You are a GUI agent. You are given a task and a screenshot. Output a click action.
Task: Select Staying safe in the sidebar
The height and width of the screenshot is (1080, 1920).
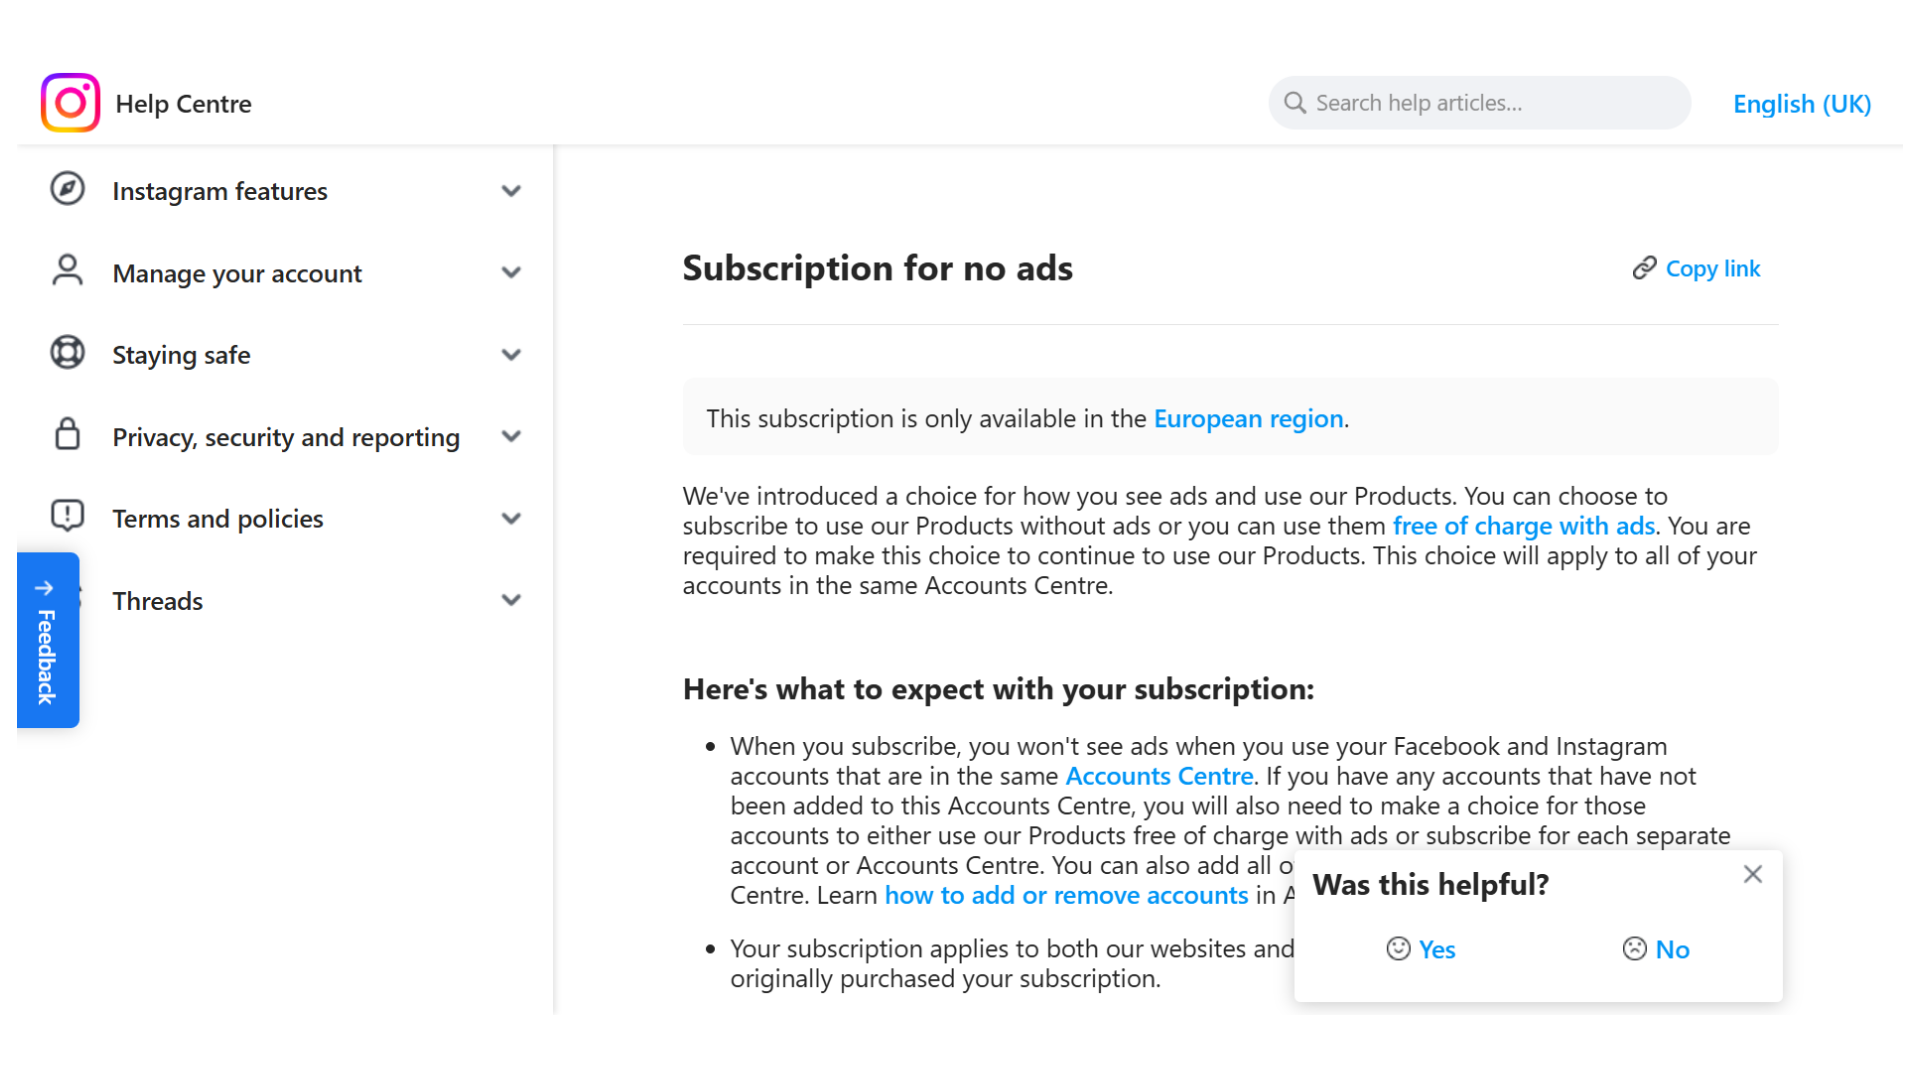click(181, 354)
